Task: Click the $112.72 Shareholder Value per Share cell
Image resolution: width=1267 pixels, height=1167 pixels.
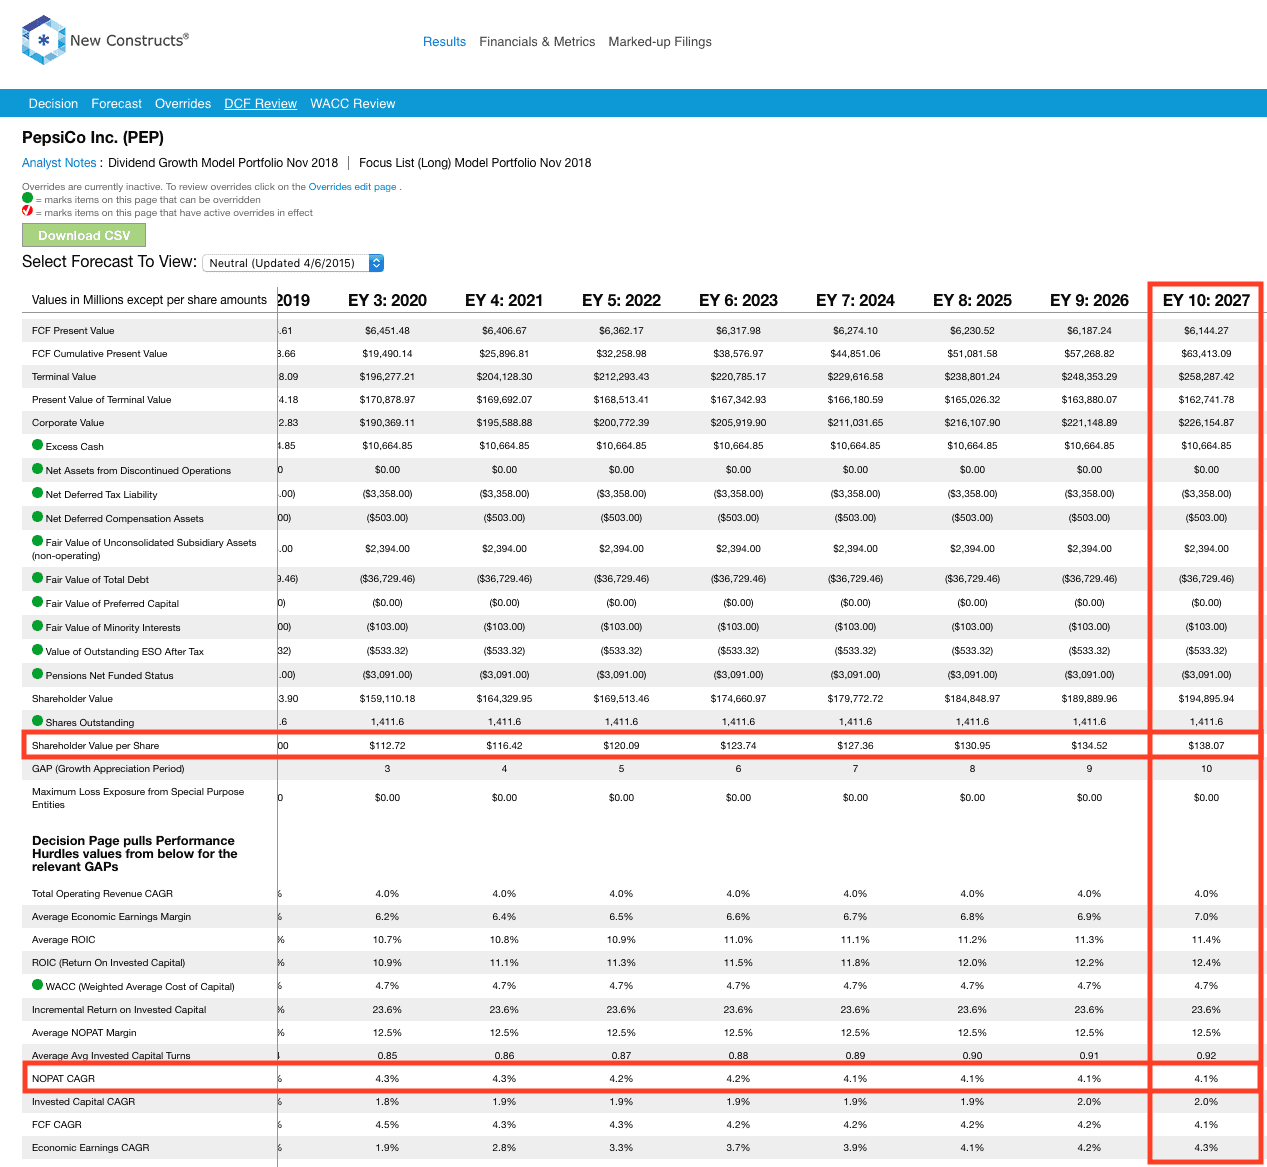Action: [387, 746]
